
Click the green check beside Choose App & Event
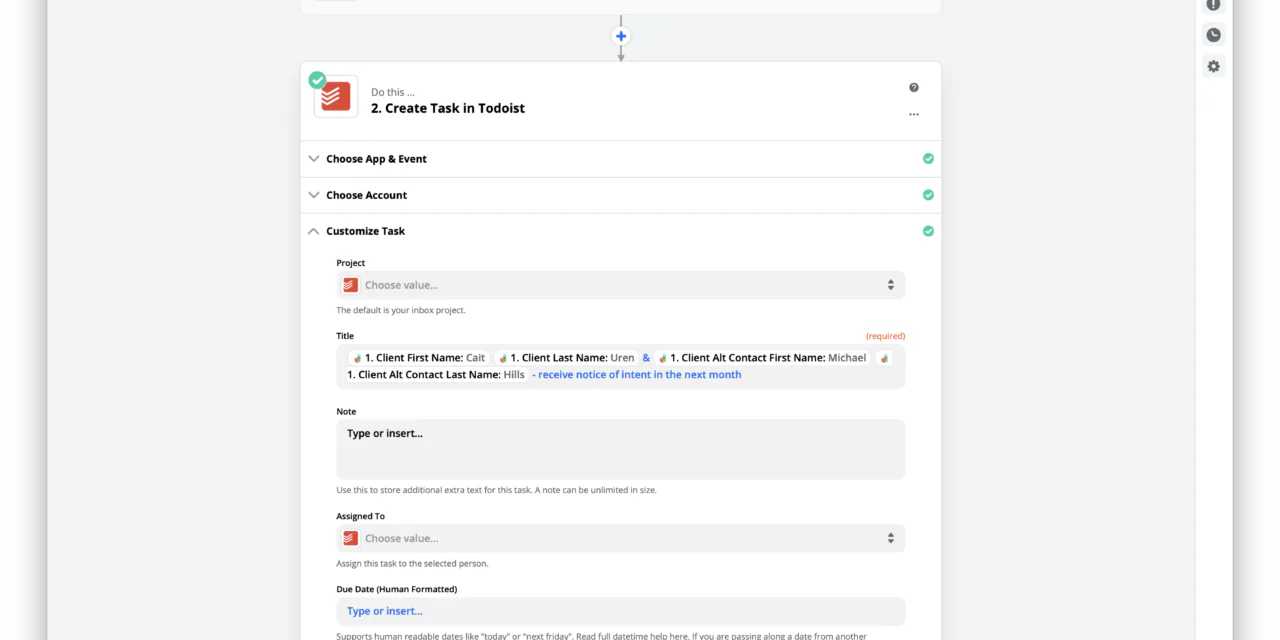928,159
